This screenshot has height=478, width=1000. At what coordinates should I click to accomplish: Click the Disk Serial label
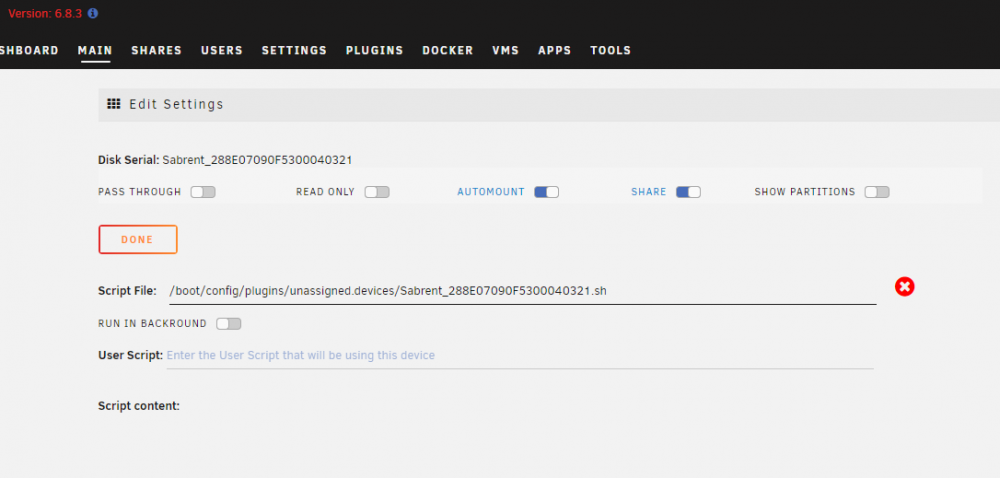click(129, 160)
